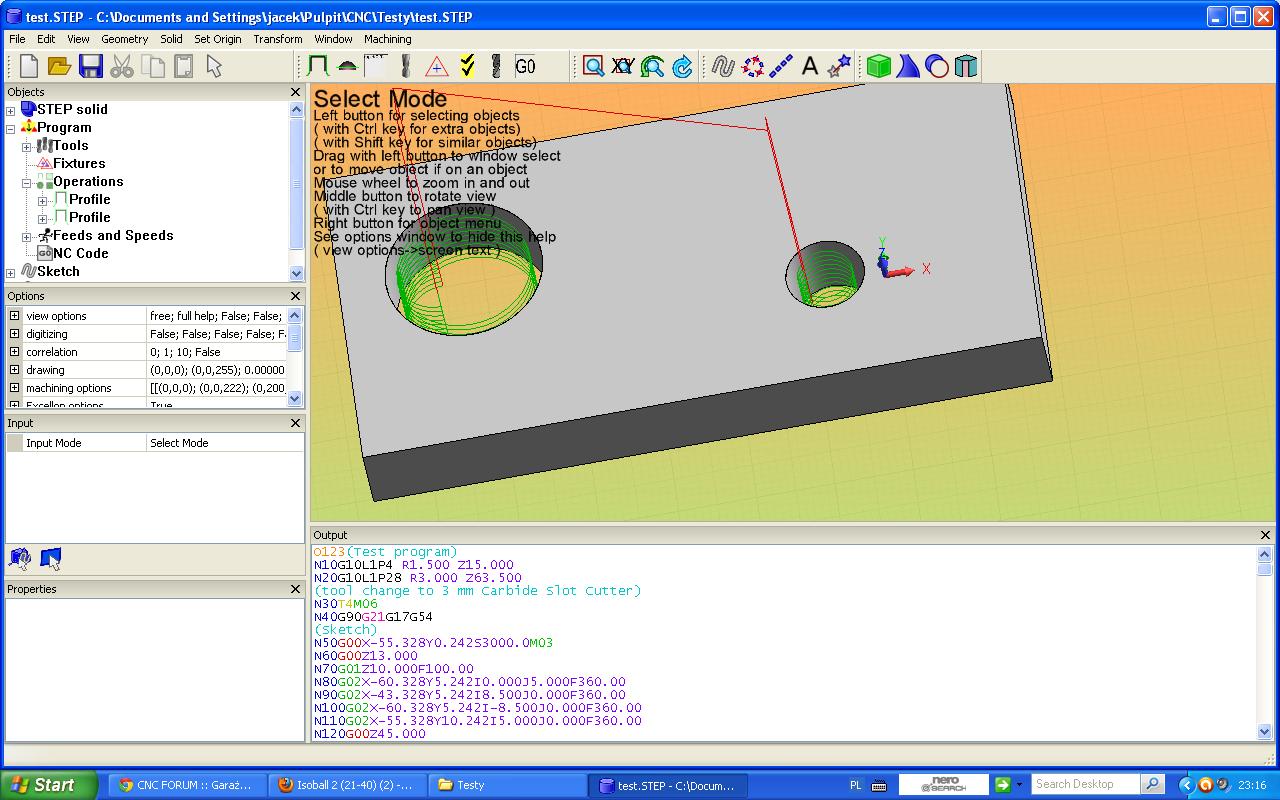Click the XY view magnify icon
Screen dimensions: 1280x800
click(x=623, y=66)
